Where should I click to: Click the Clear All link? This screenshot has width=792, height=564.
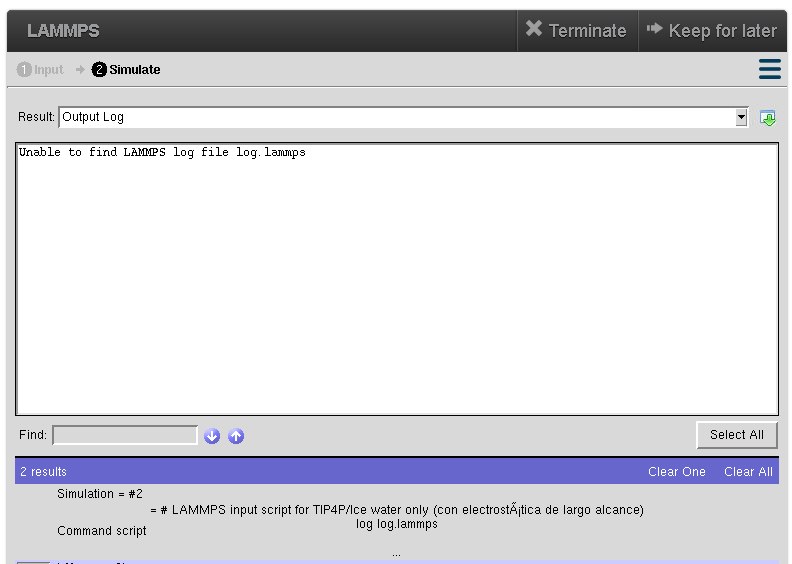point(748,472)
